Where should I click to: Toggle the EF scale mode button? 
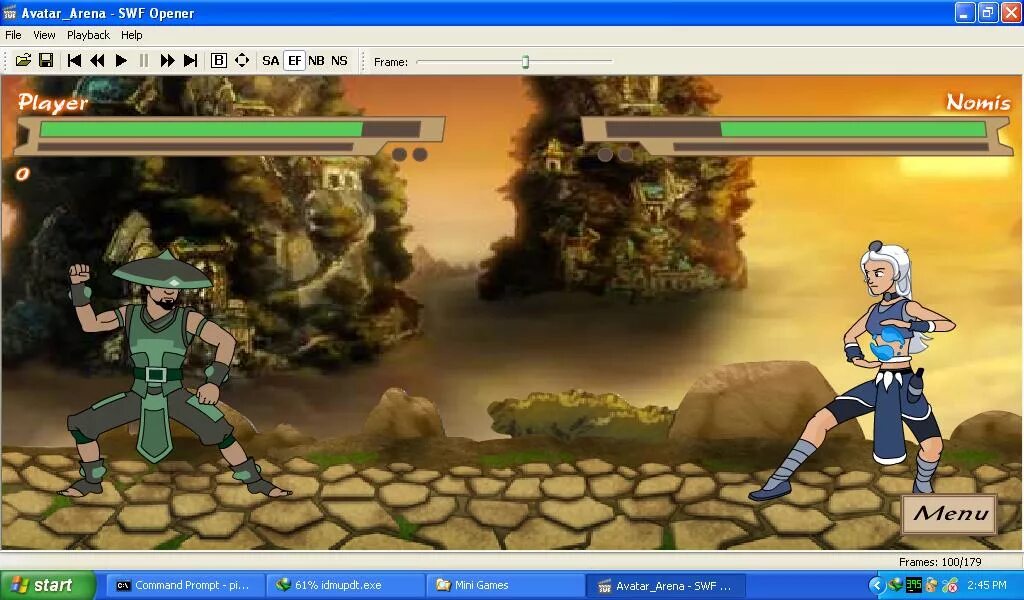tap(295, 61)
